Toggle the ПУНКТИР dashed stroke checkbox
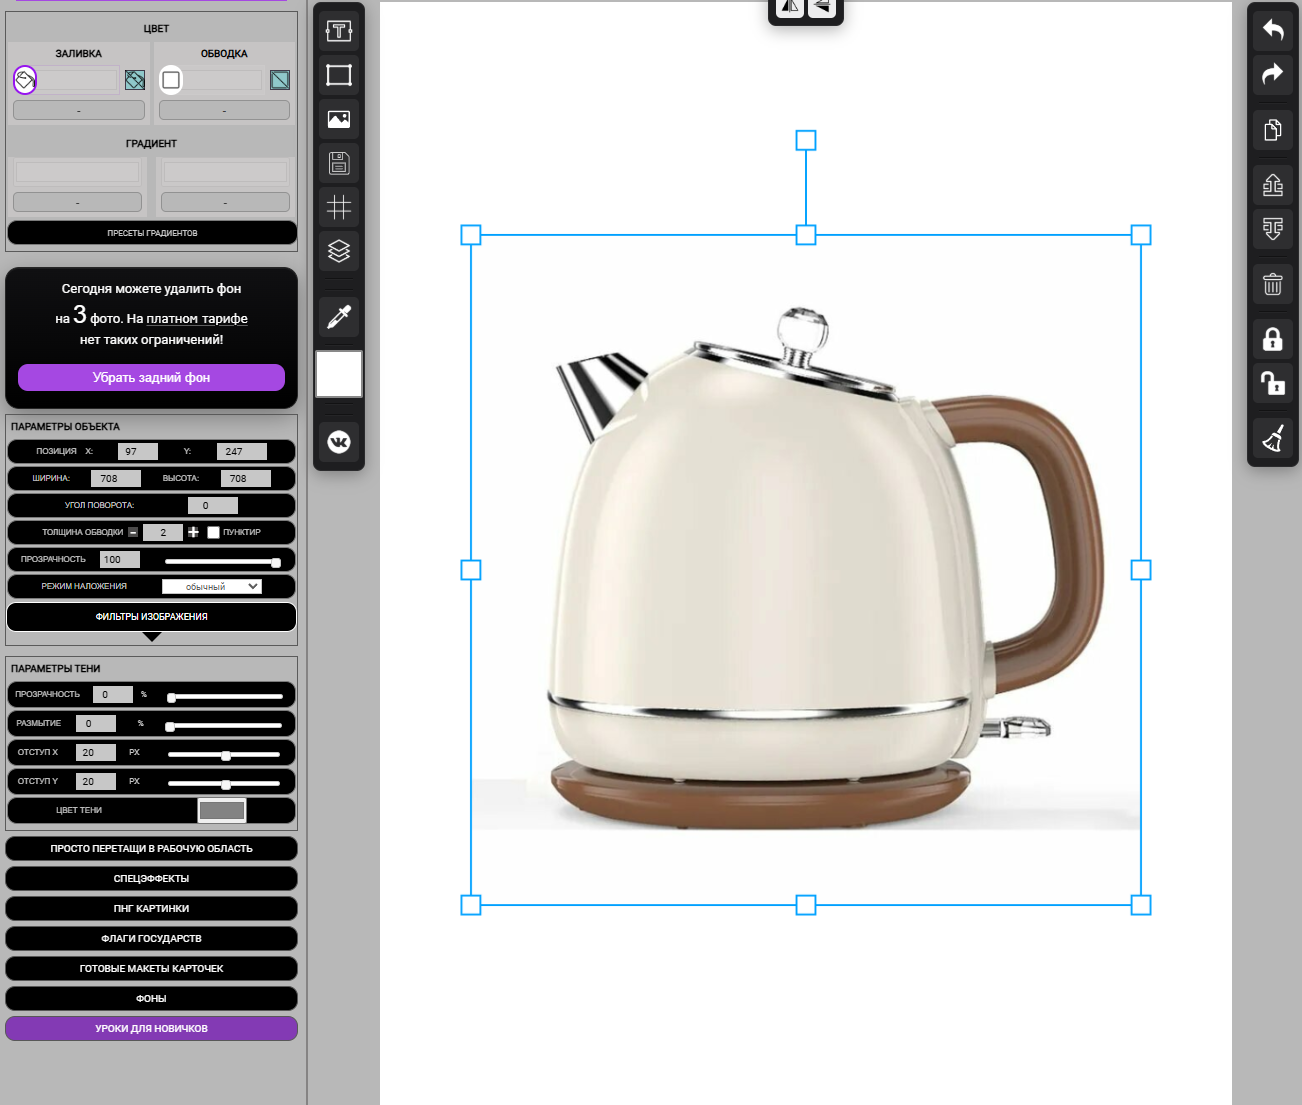The height and width of the screenshot is (1105, 1302). [x=213, y=532]
